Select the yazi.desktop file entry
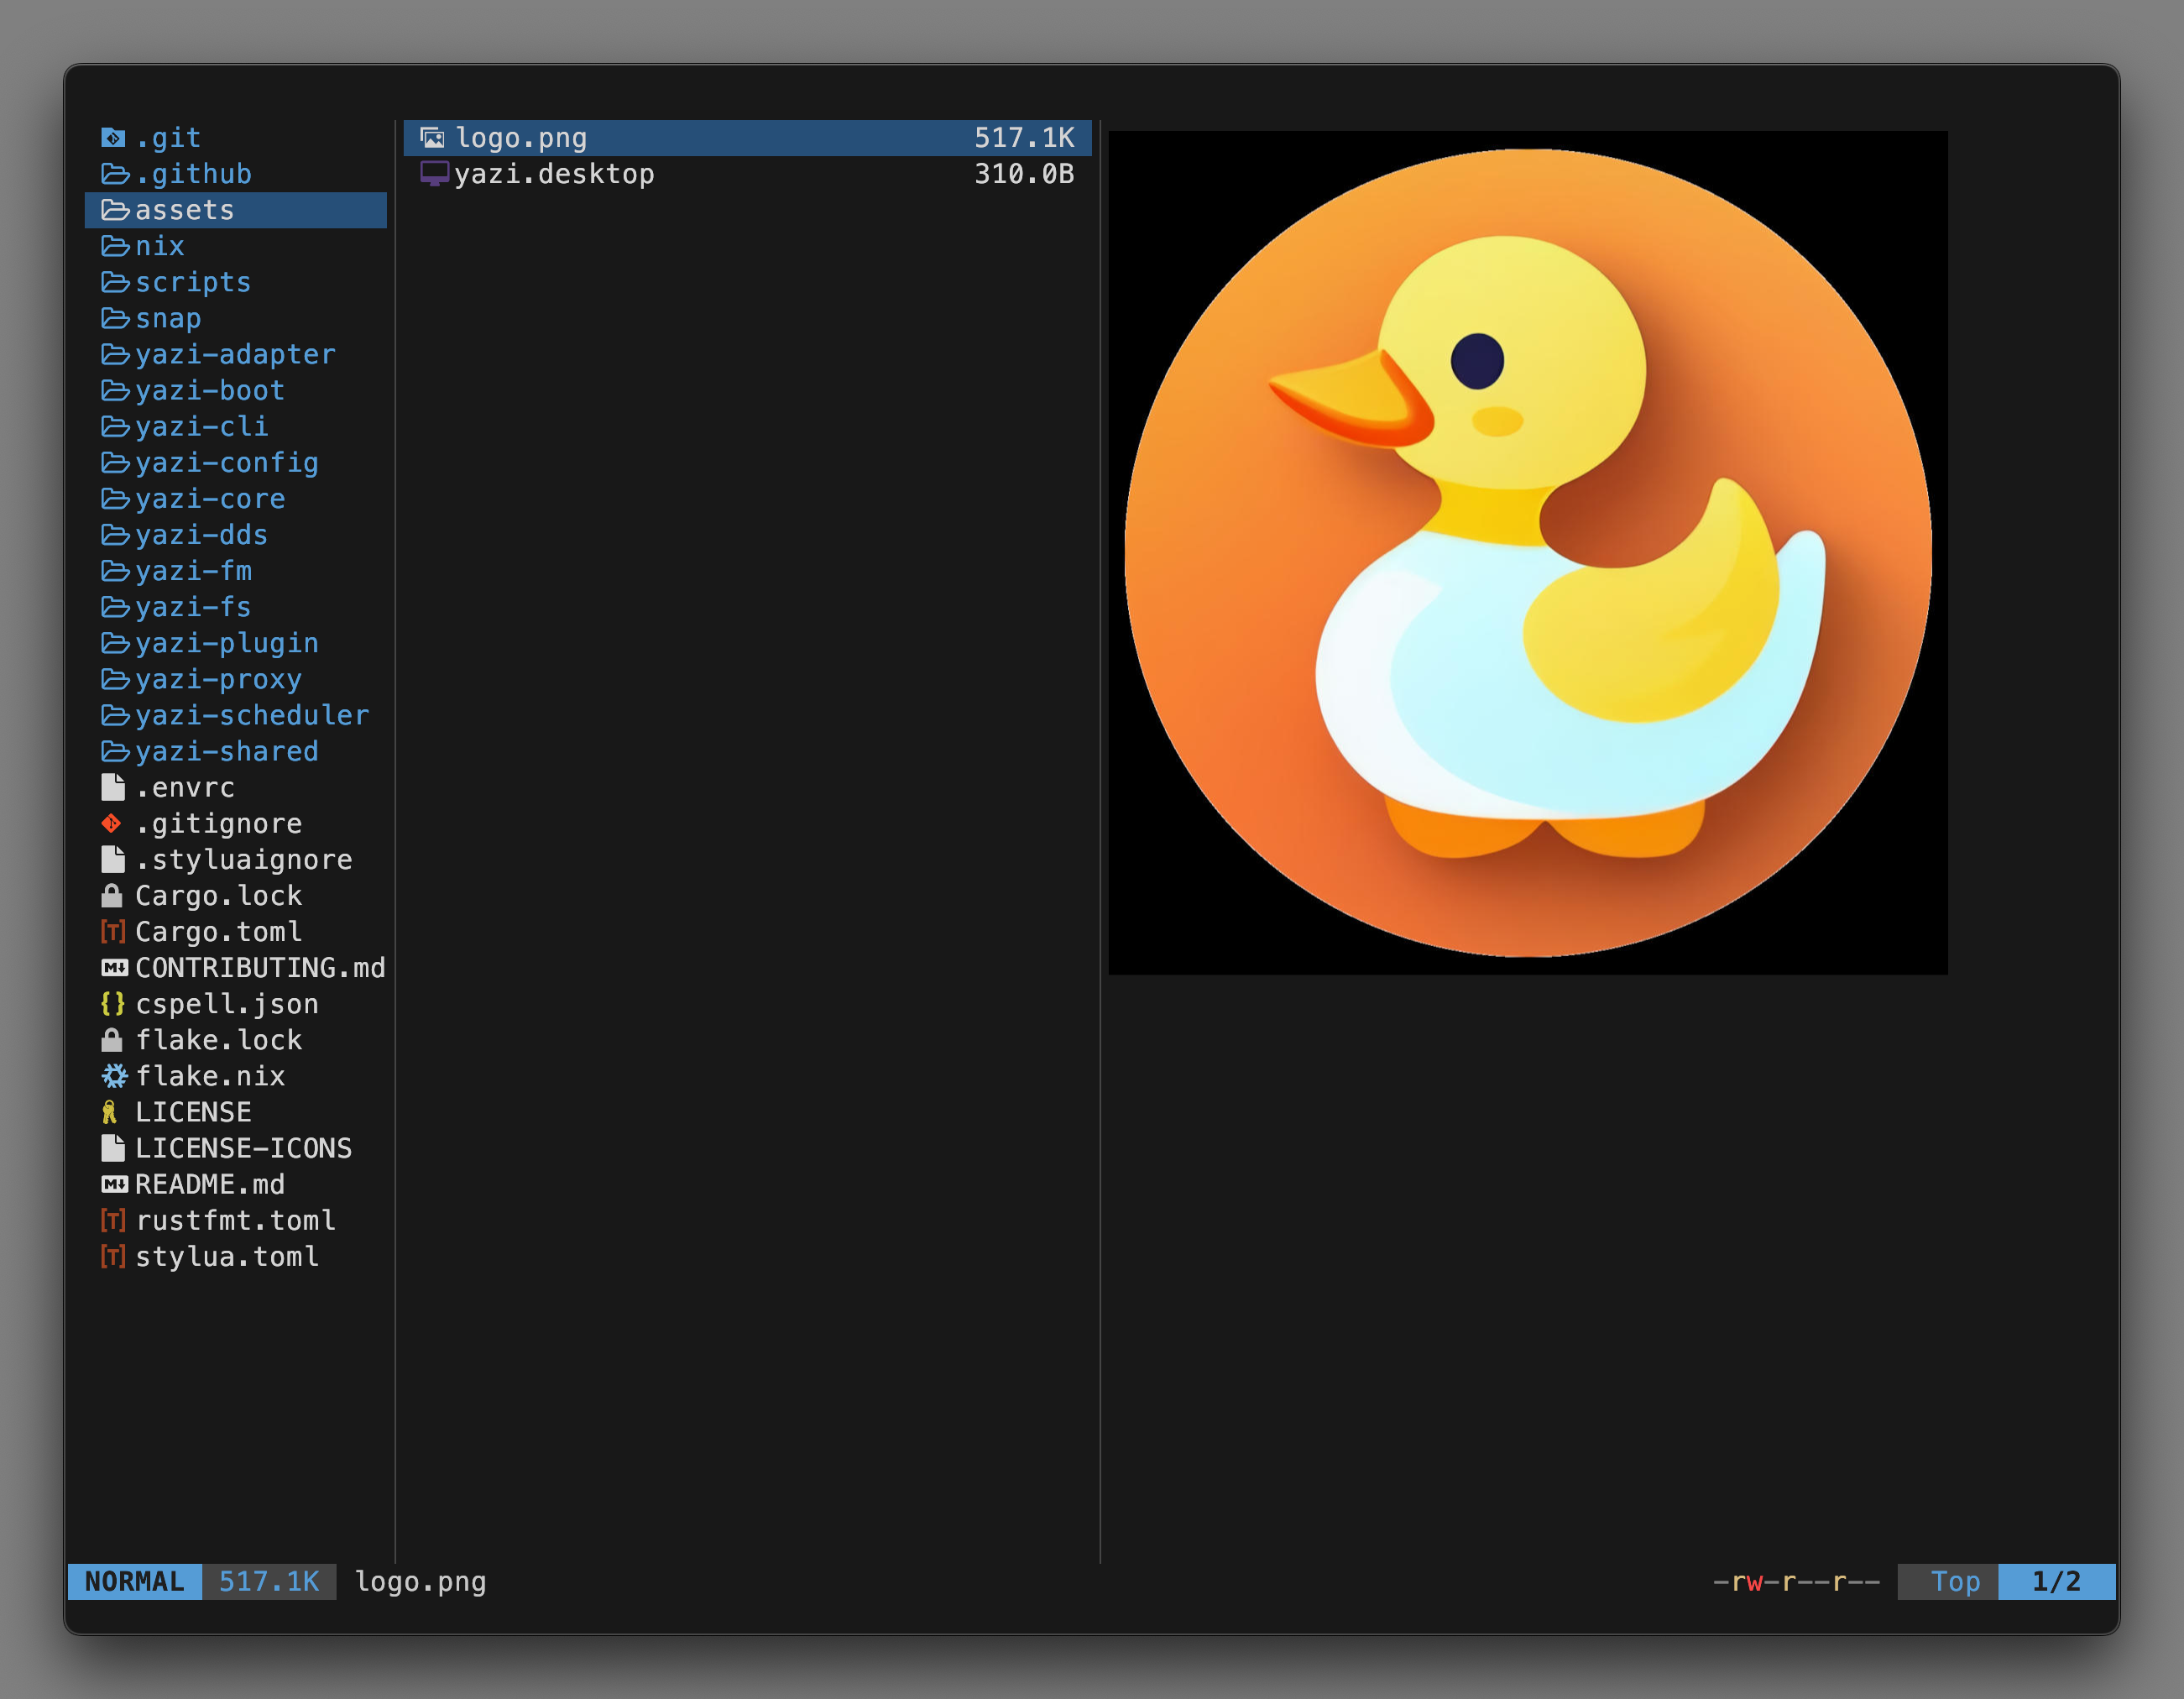2184x1699 pixels. (556, 173)
